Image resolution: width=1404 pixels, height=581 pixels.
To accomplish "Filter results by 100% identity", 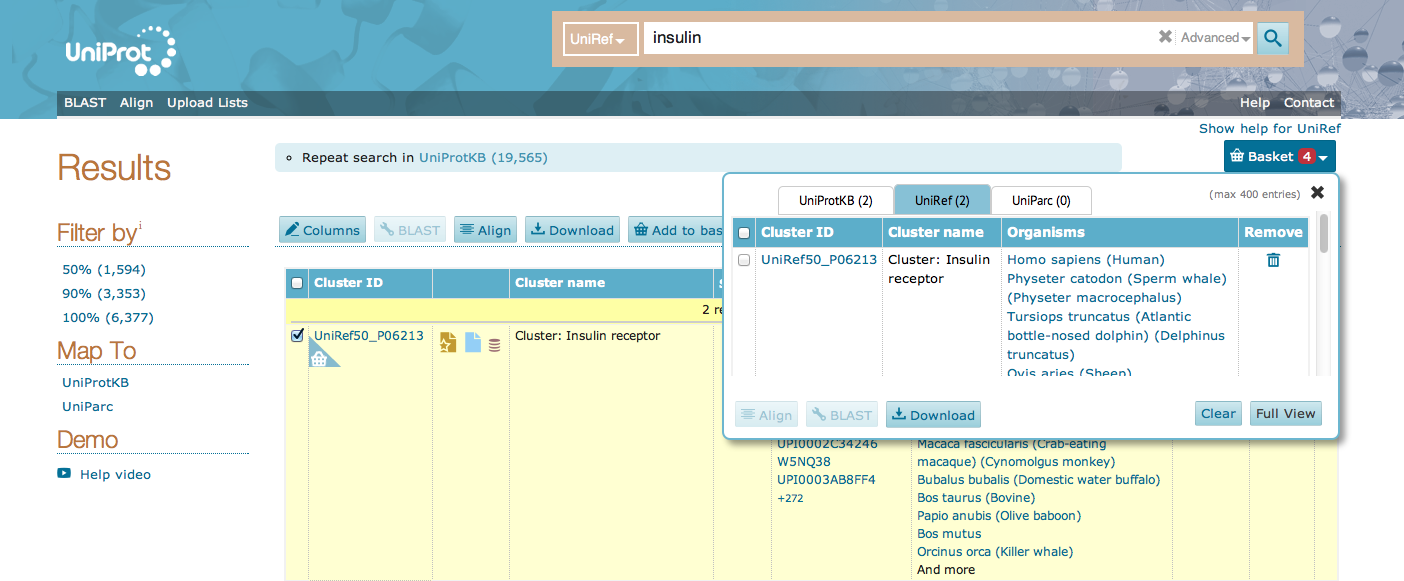I will 108,318.
